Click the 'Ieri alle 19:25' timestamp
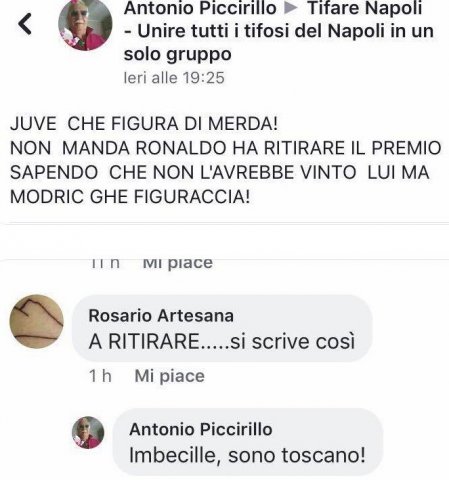 [174, 78]
